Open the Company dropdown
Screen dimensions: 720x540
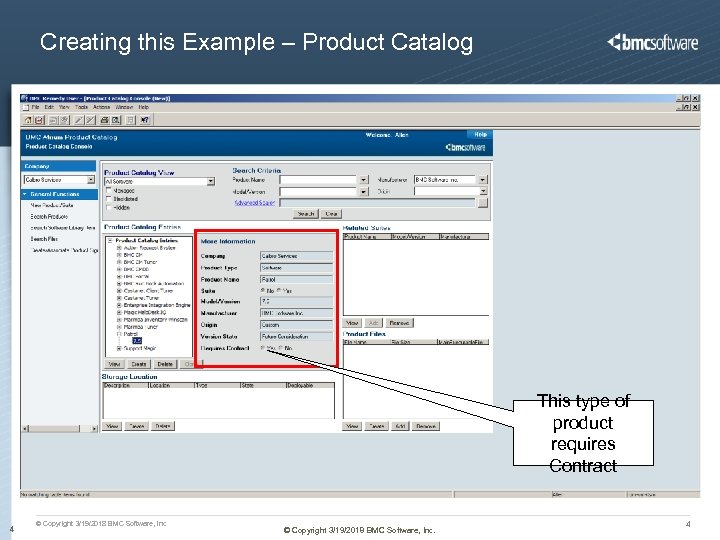[91, 180]
